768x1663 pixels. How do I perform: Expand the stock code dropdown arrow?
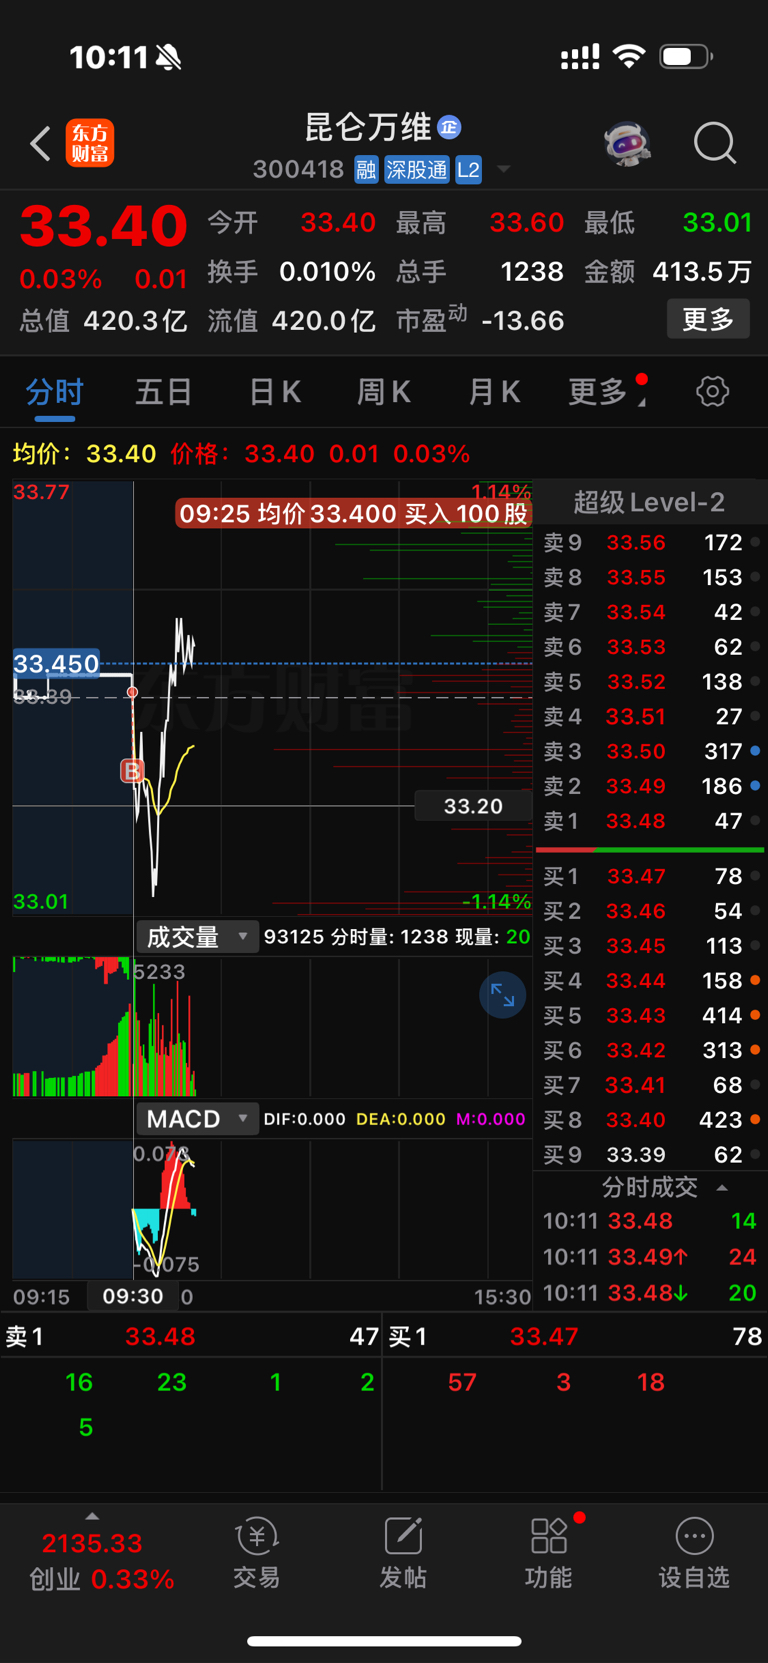[504, 169]
